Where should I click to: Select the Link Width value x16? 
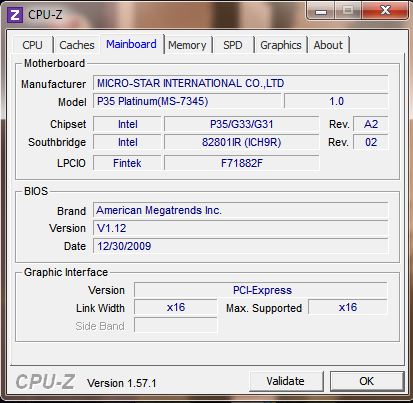pyautogui.click(x=176, y=307)
